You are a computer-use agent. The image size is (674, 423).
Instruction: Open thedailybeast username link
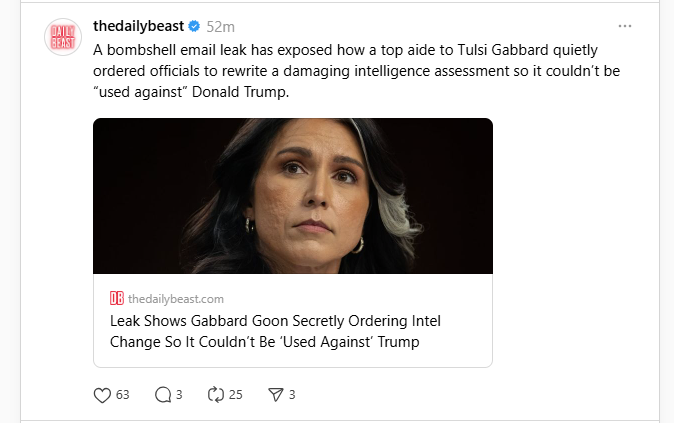coord(138,26)
